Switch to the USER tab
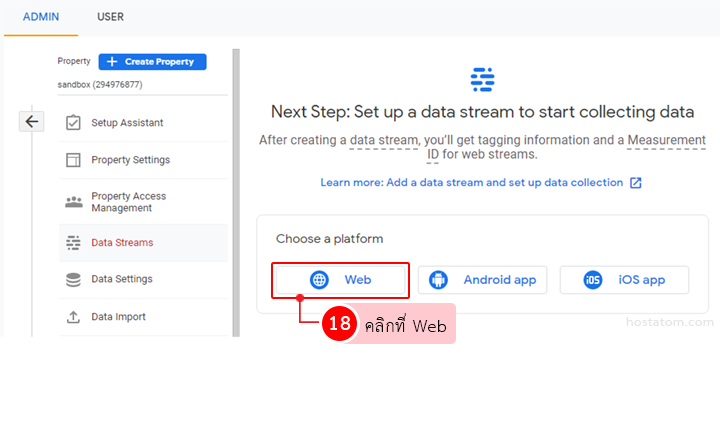Image resolution: width=720 pixels, height=428 pixels. 110,17
